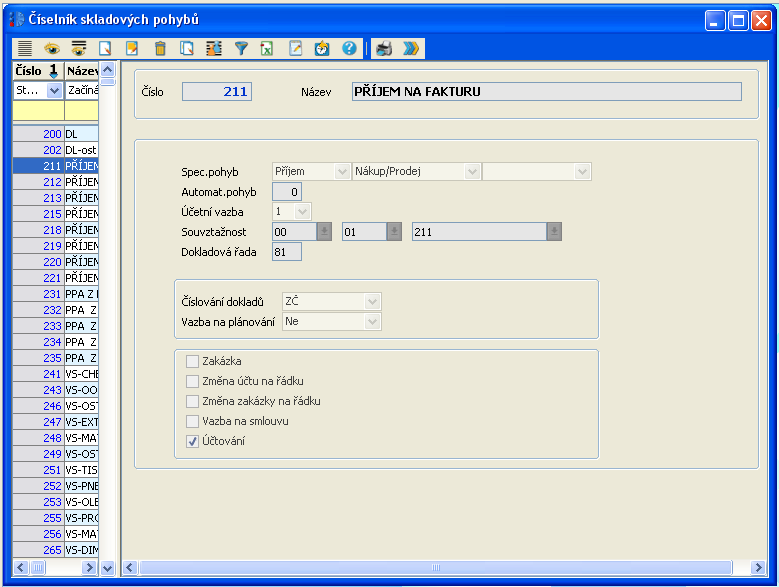Screen dimensions: 779x587
Task: Click the Dokladová řada input field
Action: [287, 251]
